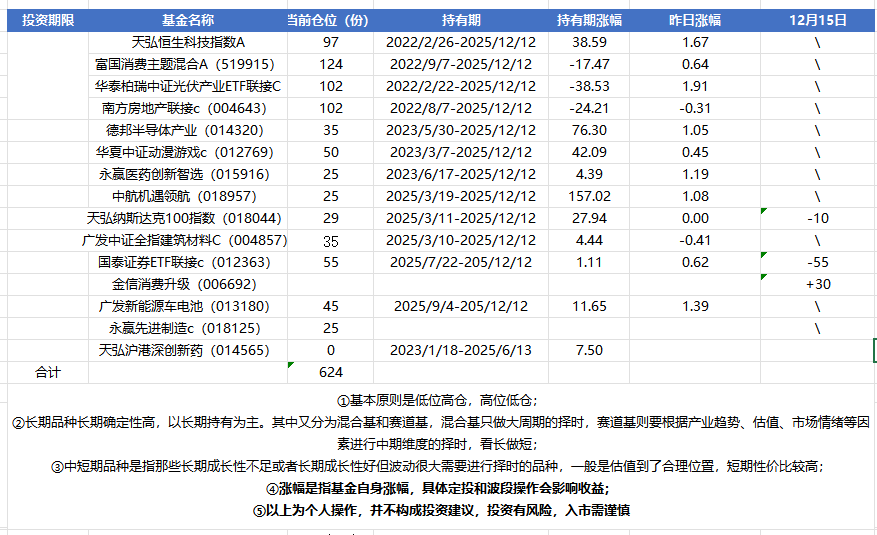Viewport: 877px width, 535px height.
Task: Click the 中航机遇领航 (018957) cell
Action: click(188, 196)
